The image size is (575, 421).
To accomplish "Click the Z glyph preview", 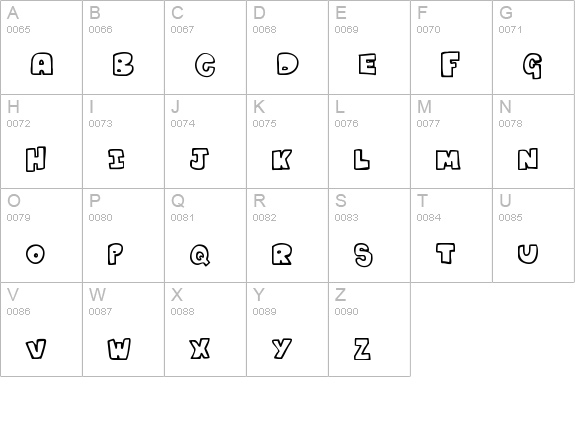I will click(362, 349).
